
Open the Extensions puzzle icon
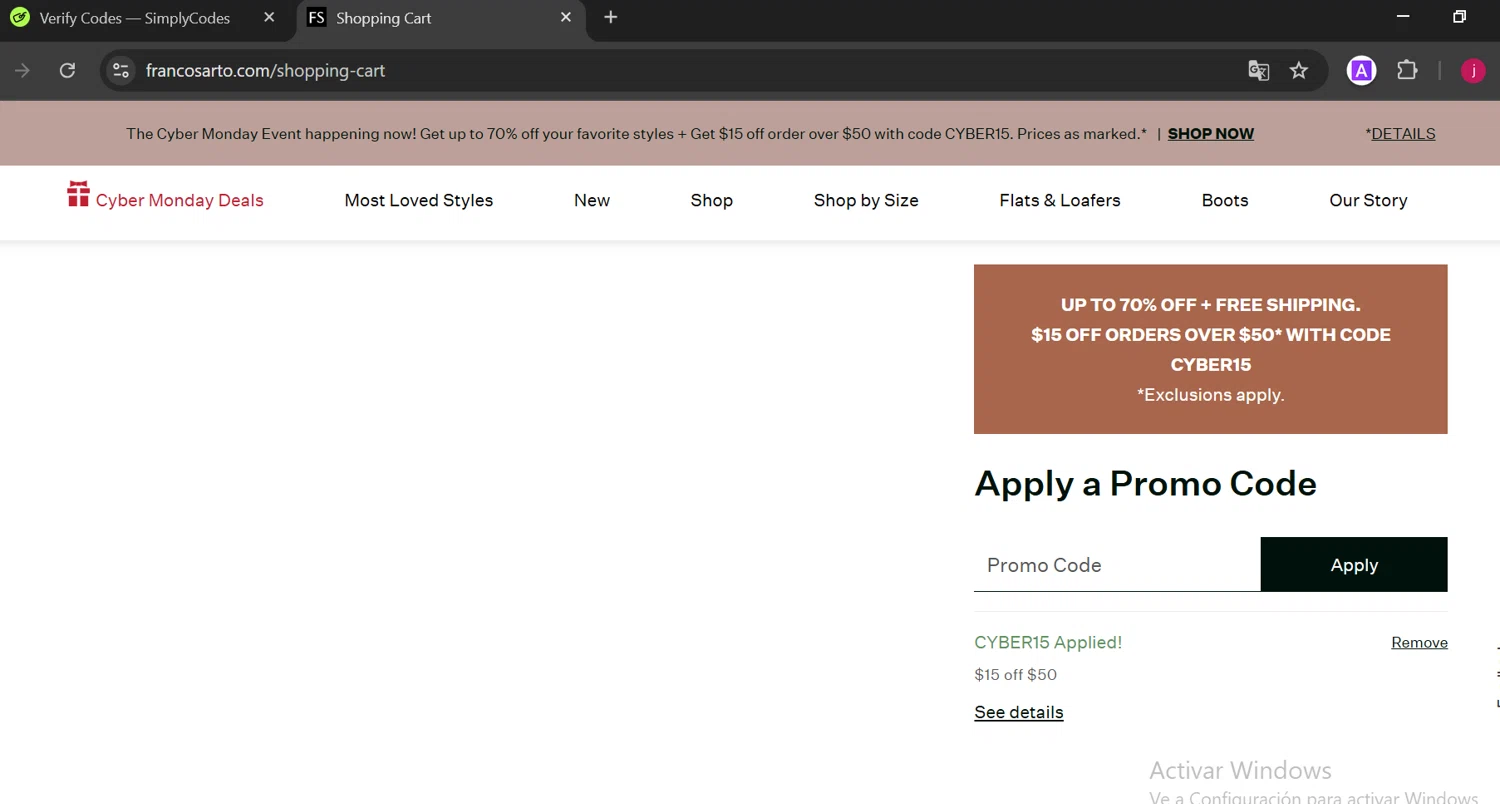(1407, 70)
